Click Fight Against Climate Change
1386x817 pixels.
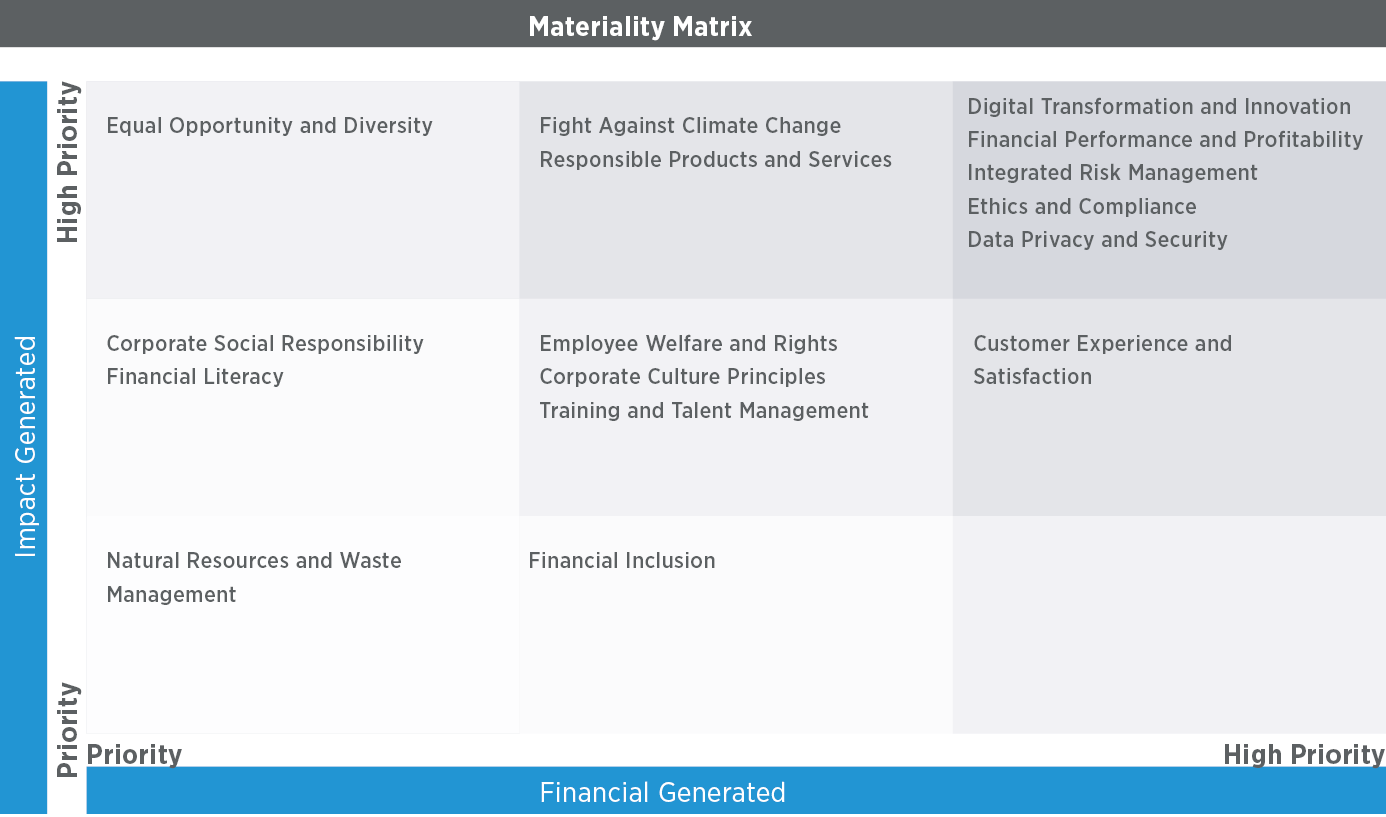pos(690,126)
